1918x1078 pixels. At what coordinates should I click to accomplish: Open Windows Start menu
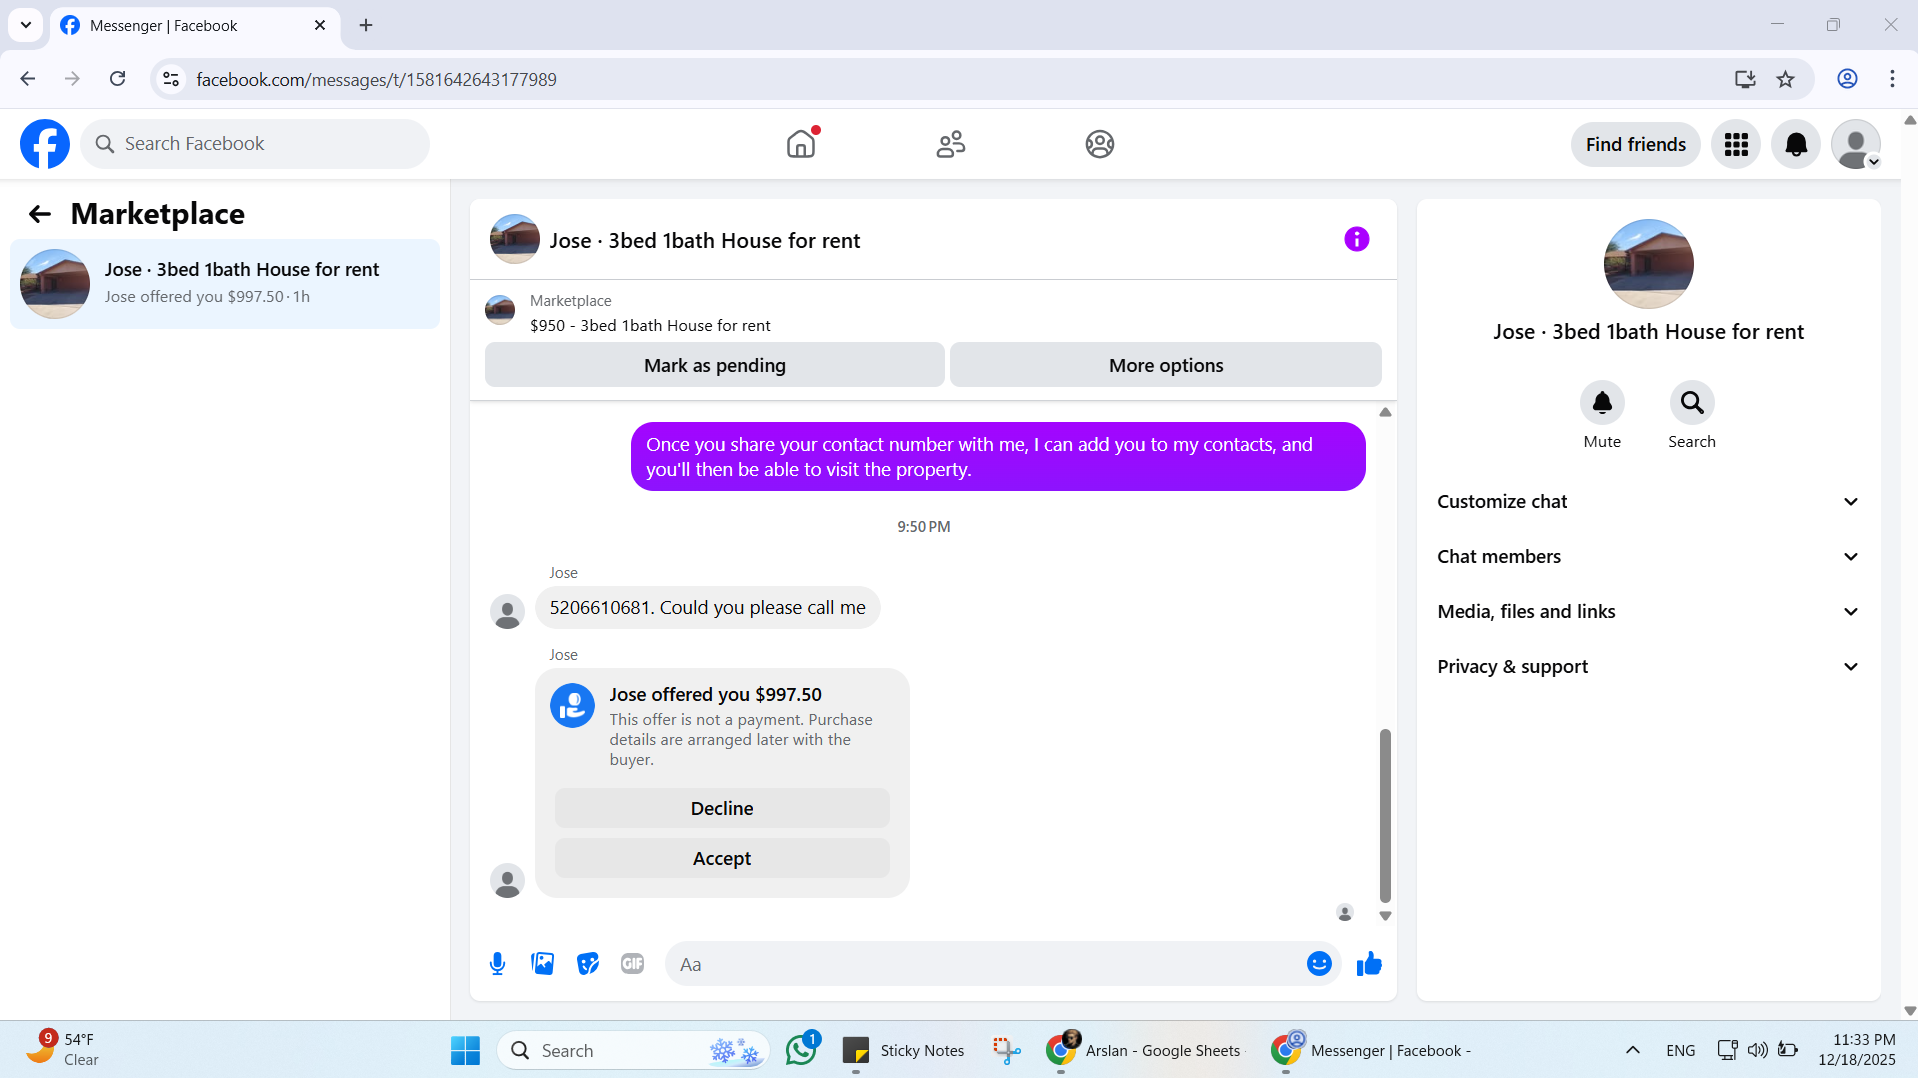[465, 1051]
